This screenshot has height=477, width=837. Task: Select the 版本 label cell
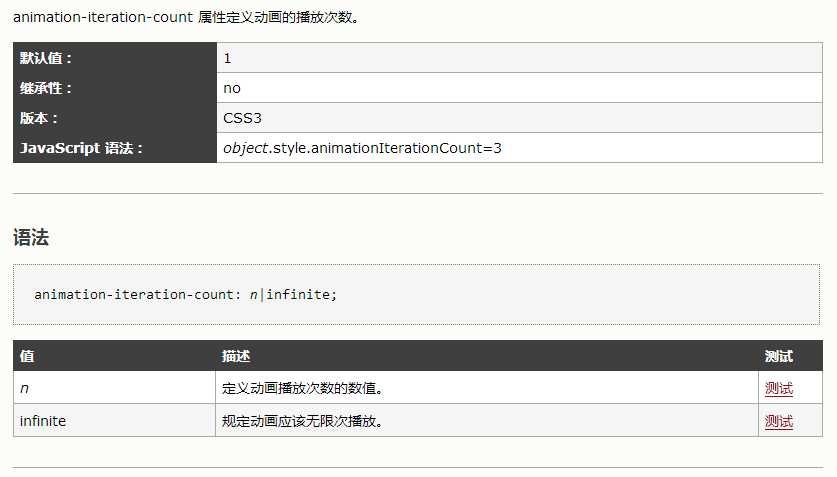[115, 117]
